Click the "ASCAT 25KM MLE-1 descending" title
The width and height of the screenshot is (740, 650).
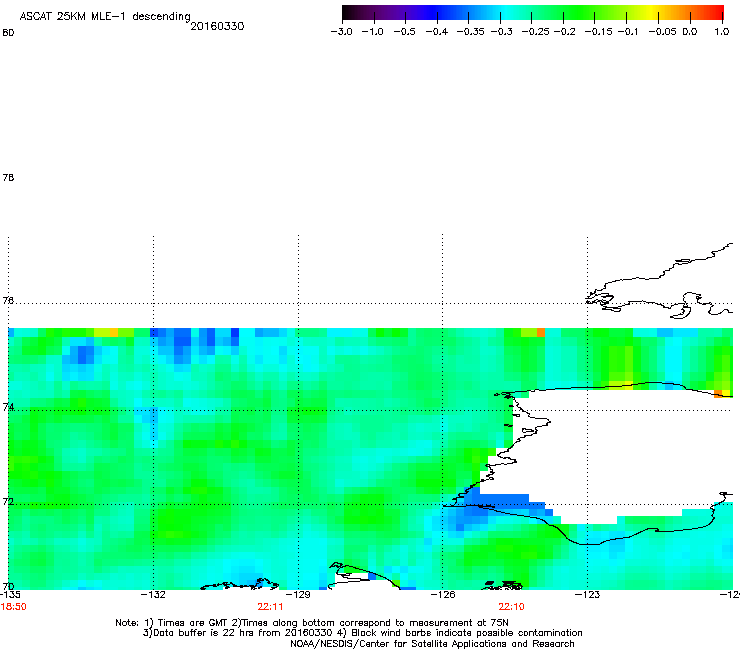105,17
